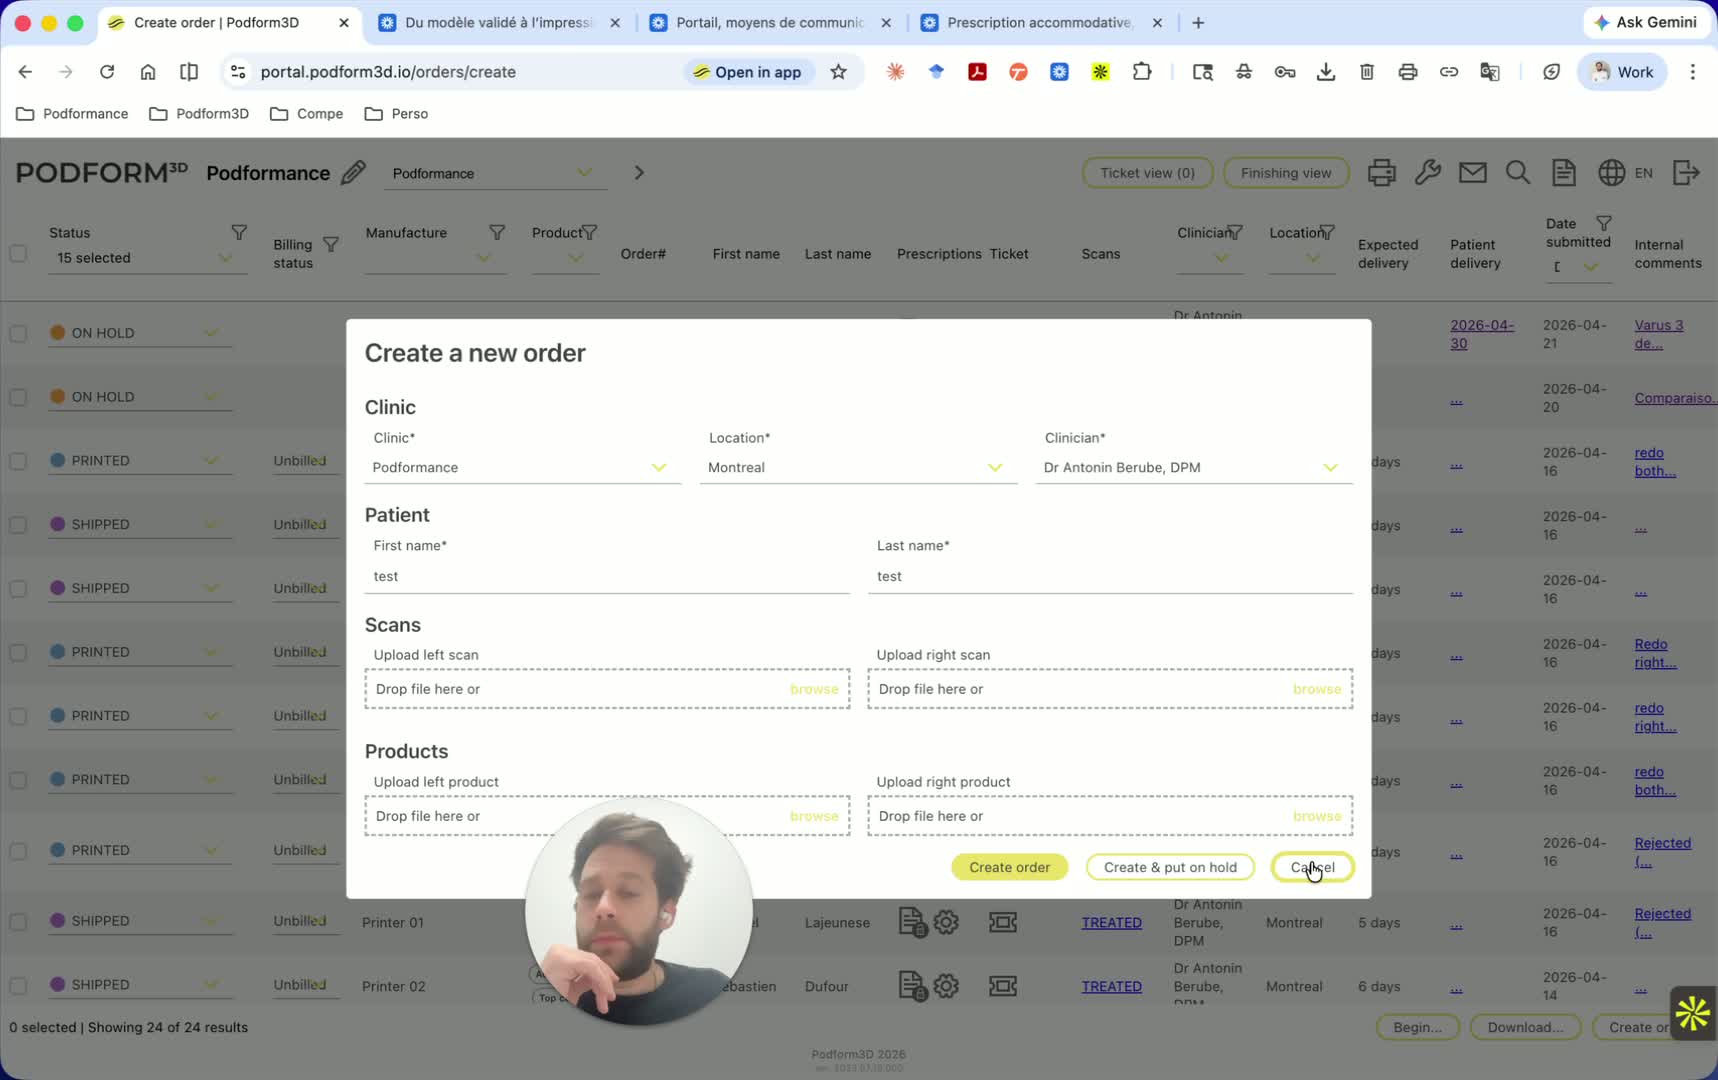Click the Last name field
The width and height of the screenshot is (1718, 1080).
click(x=1110, y=577)
